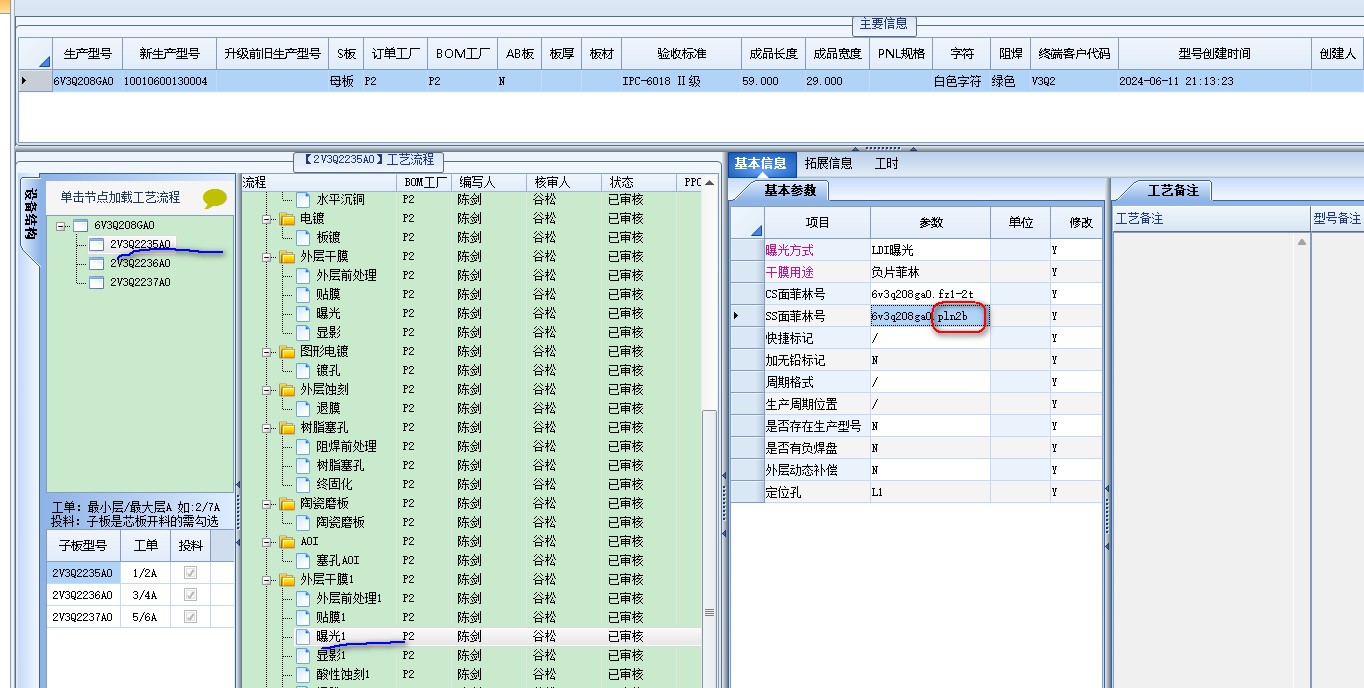1364x688 pixels.
Task: Click the folder icon beside 陶瓷磨板
Action: [288, 503]
